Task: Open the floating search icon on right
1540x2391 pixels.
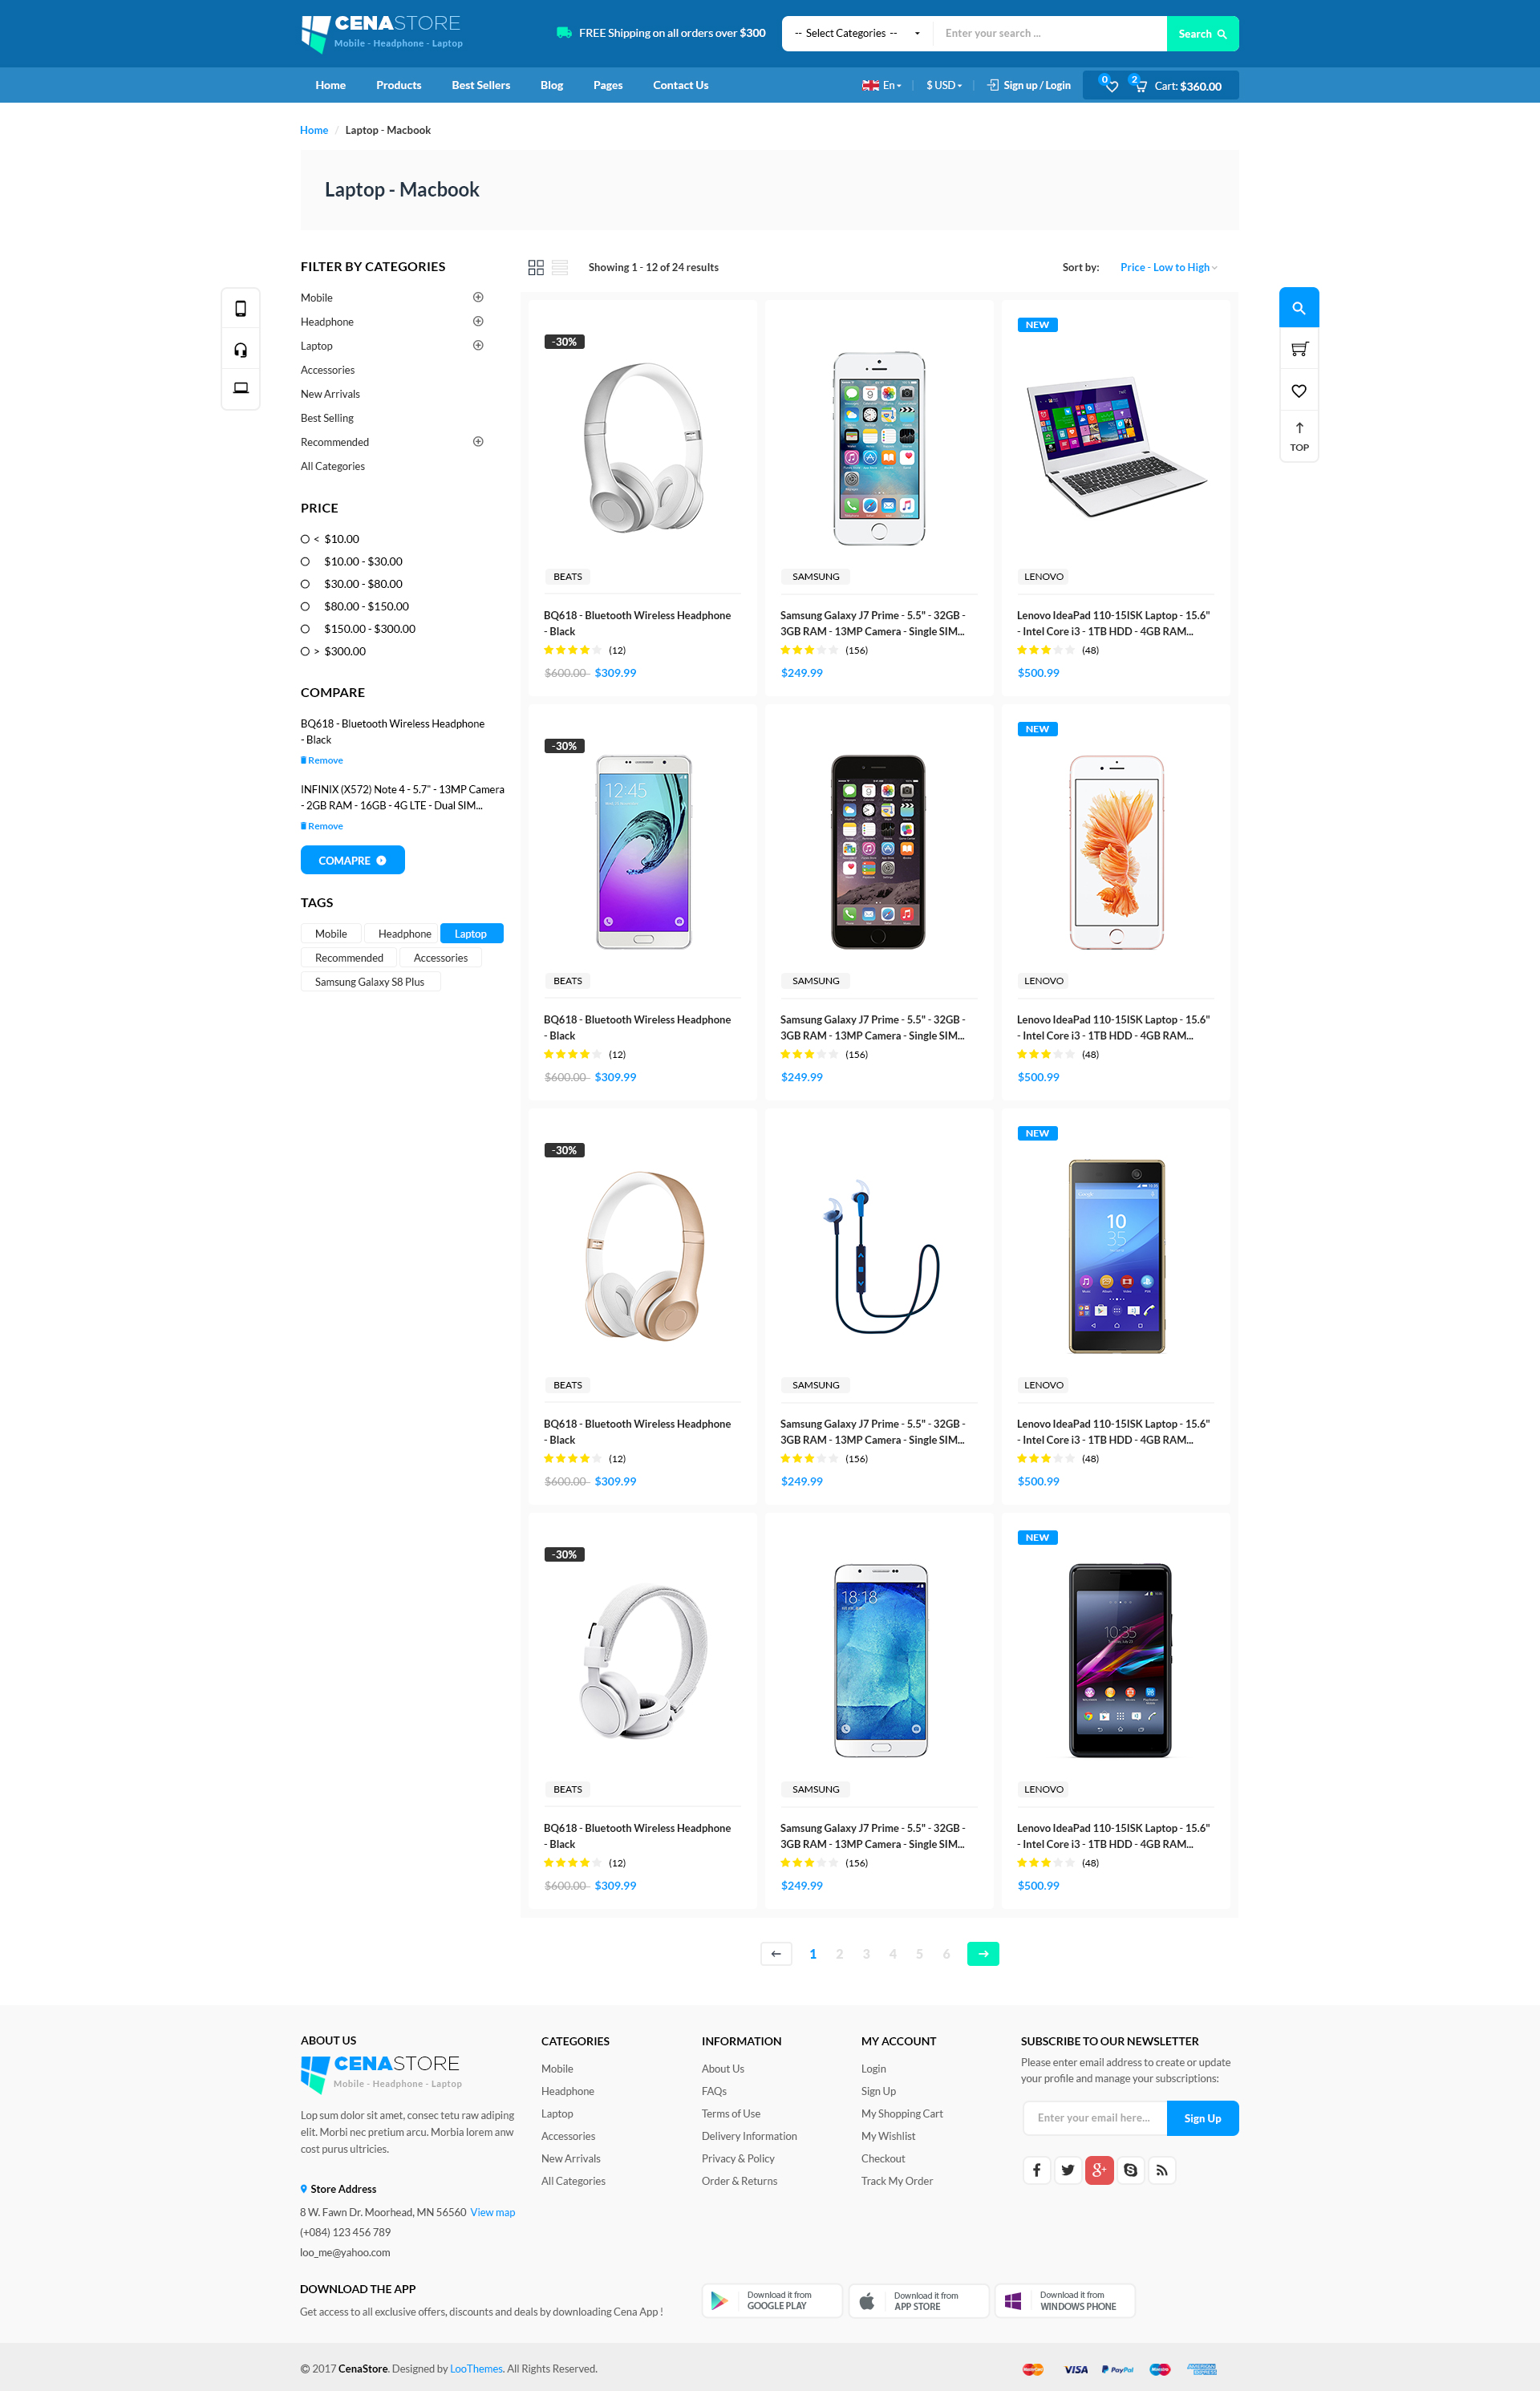Action: (x=1299, y=308)
